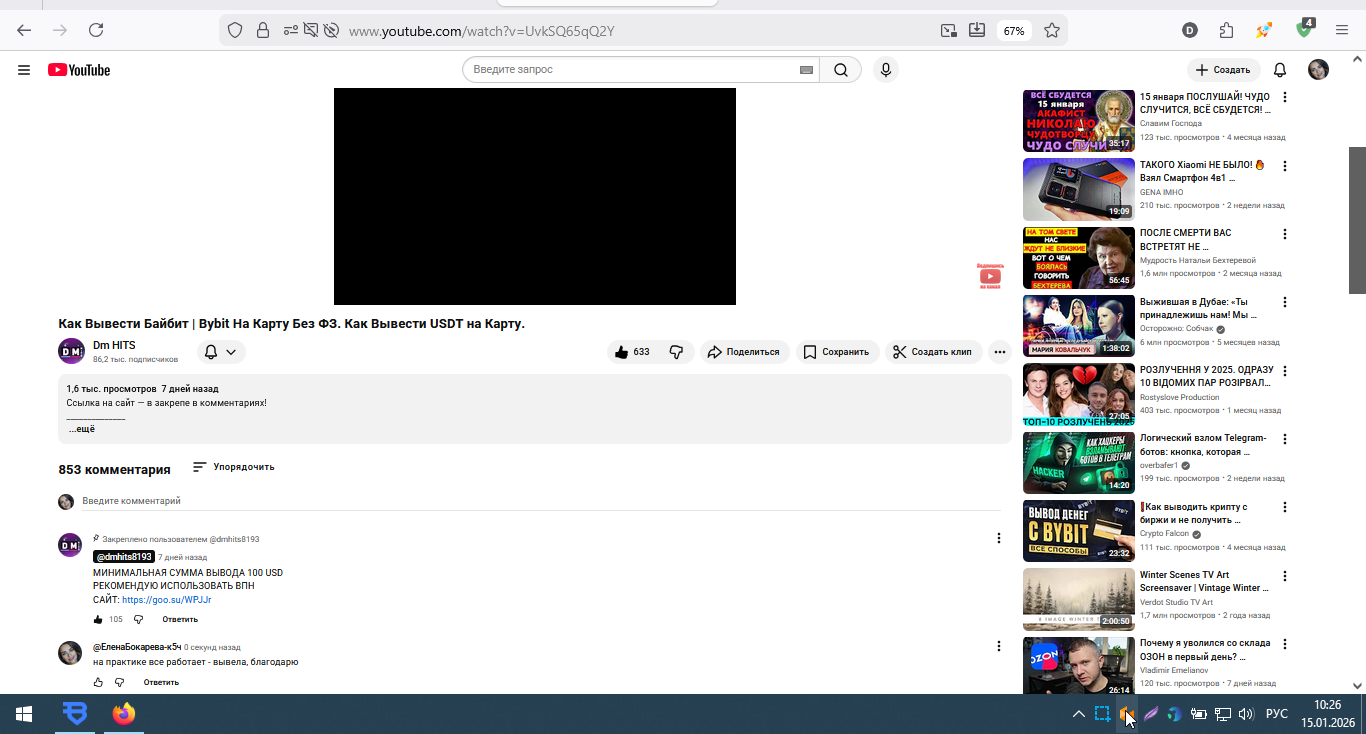Open options for @ЕленаБокарева-к5ч comment
Image resolution: width=1366 pixels, height=734 pixels.
(998, 647)
